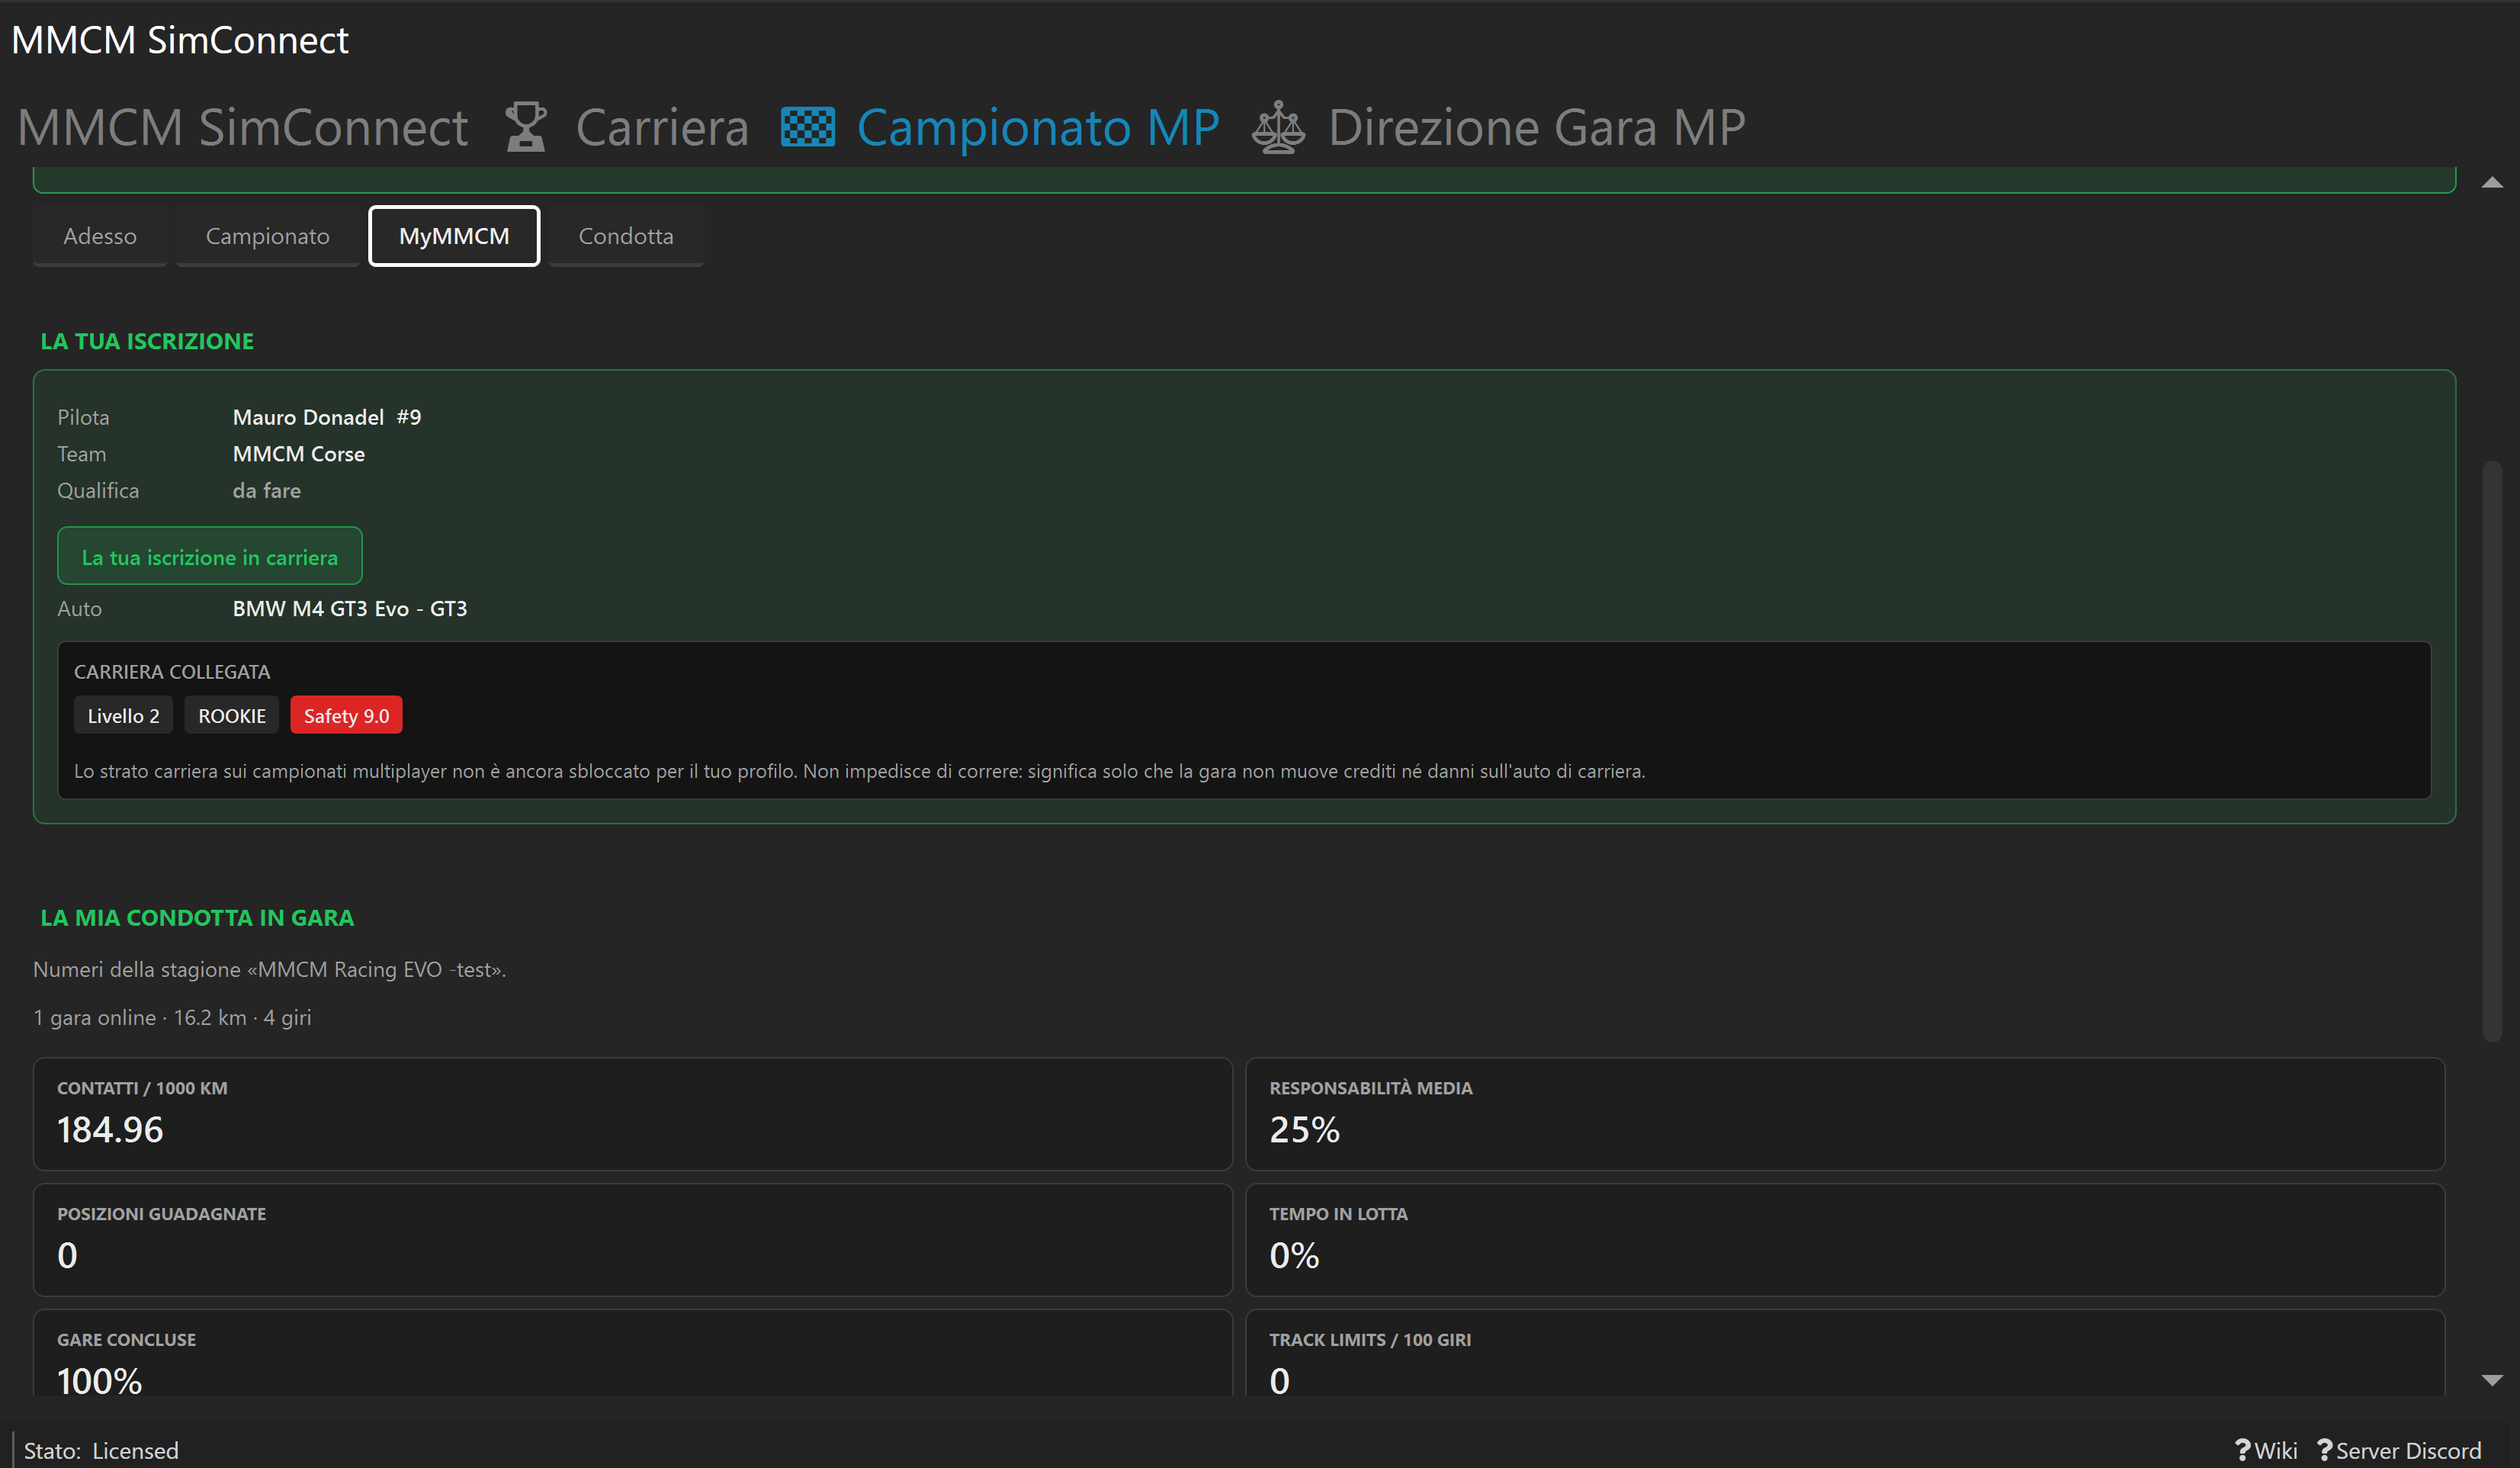Click the scroll down arrow icon
Viewport: 2520px width, 1468px height.
[x=2492, y=1380]
